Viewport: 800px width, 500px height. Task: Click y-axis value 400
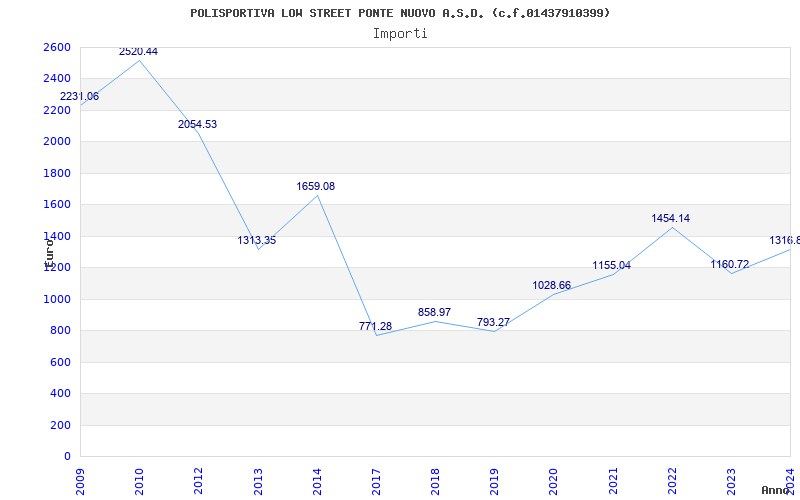pos(60,394)
